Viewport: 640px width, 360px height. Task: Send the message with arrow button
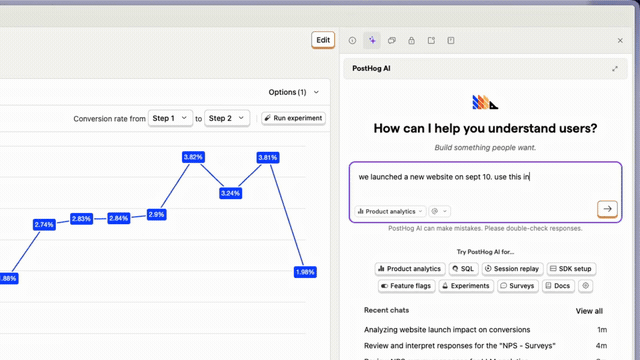[x=607, y=209]
